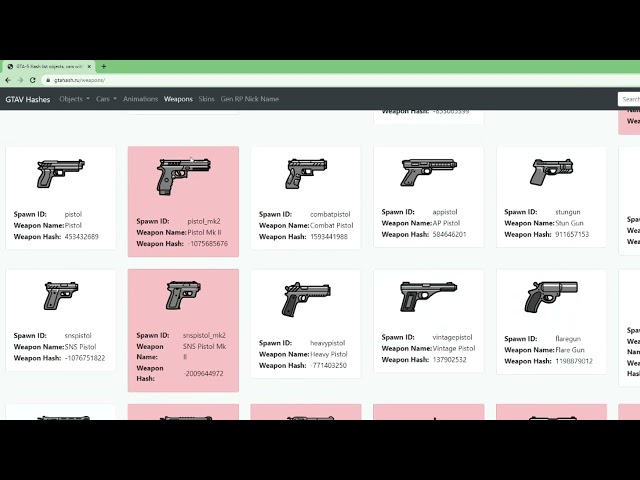Viewport: 640px width, 480px height.
Task: Click the SNS Pistol Mk II image
Action: [x=184, y=295]
